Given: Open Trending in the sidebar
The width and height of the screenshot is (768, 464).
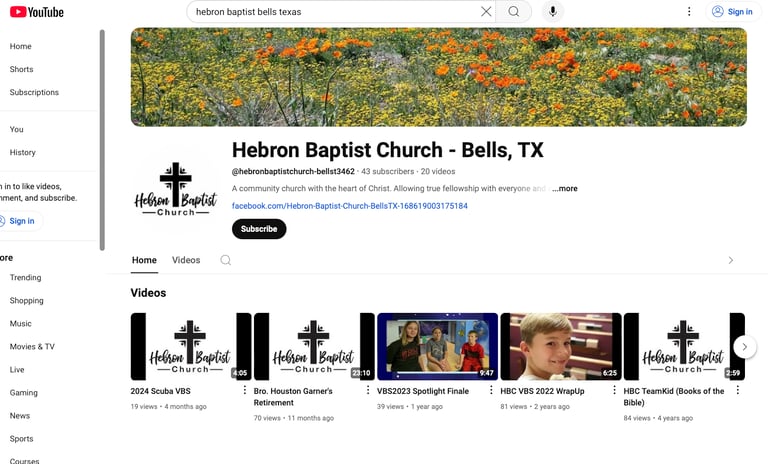Looking at the screenshot, I should [25, 277].
